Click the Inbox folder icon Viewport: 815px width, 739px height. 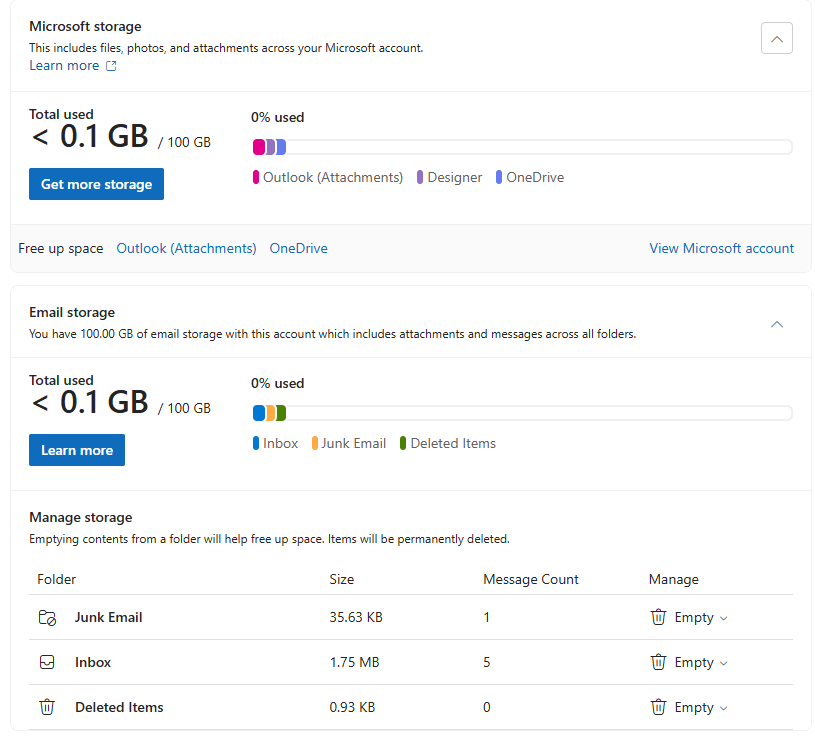(x=47, y=662)
